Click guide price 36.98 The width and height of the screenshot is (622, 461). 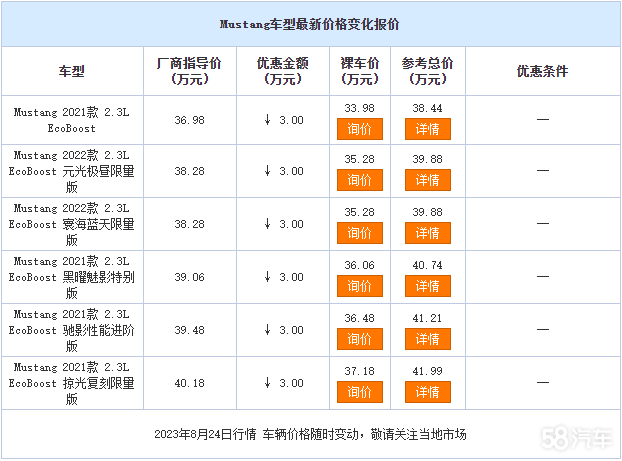[190, 120]
